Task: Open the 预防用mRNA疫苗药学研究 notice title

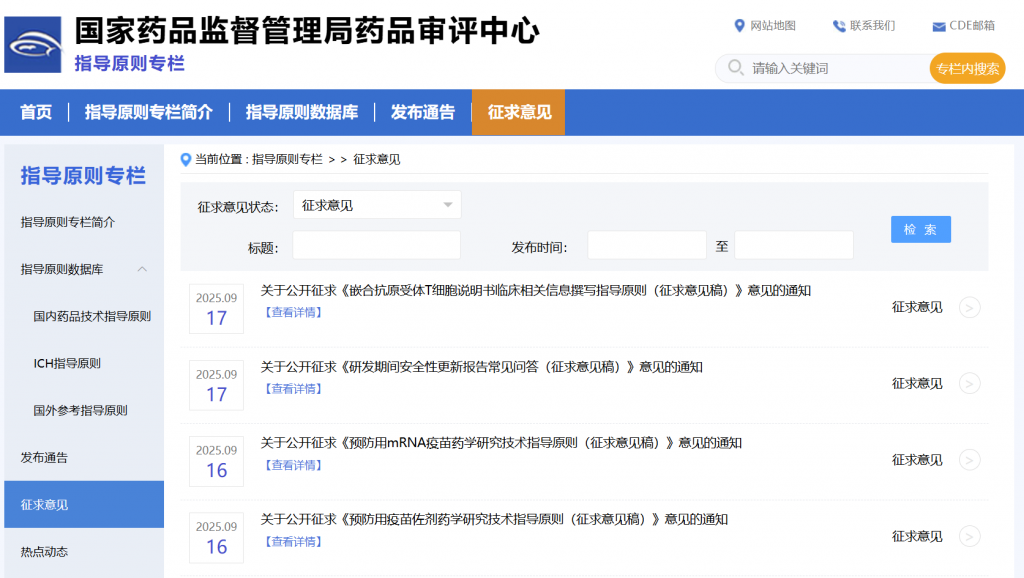Action: tap(501, 443)
